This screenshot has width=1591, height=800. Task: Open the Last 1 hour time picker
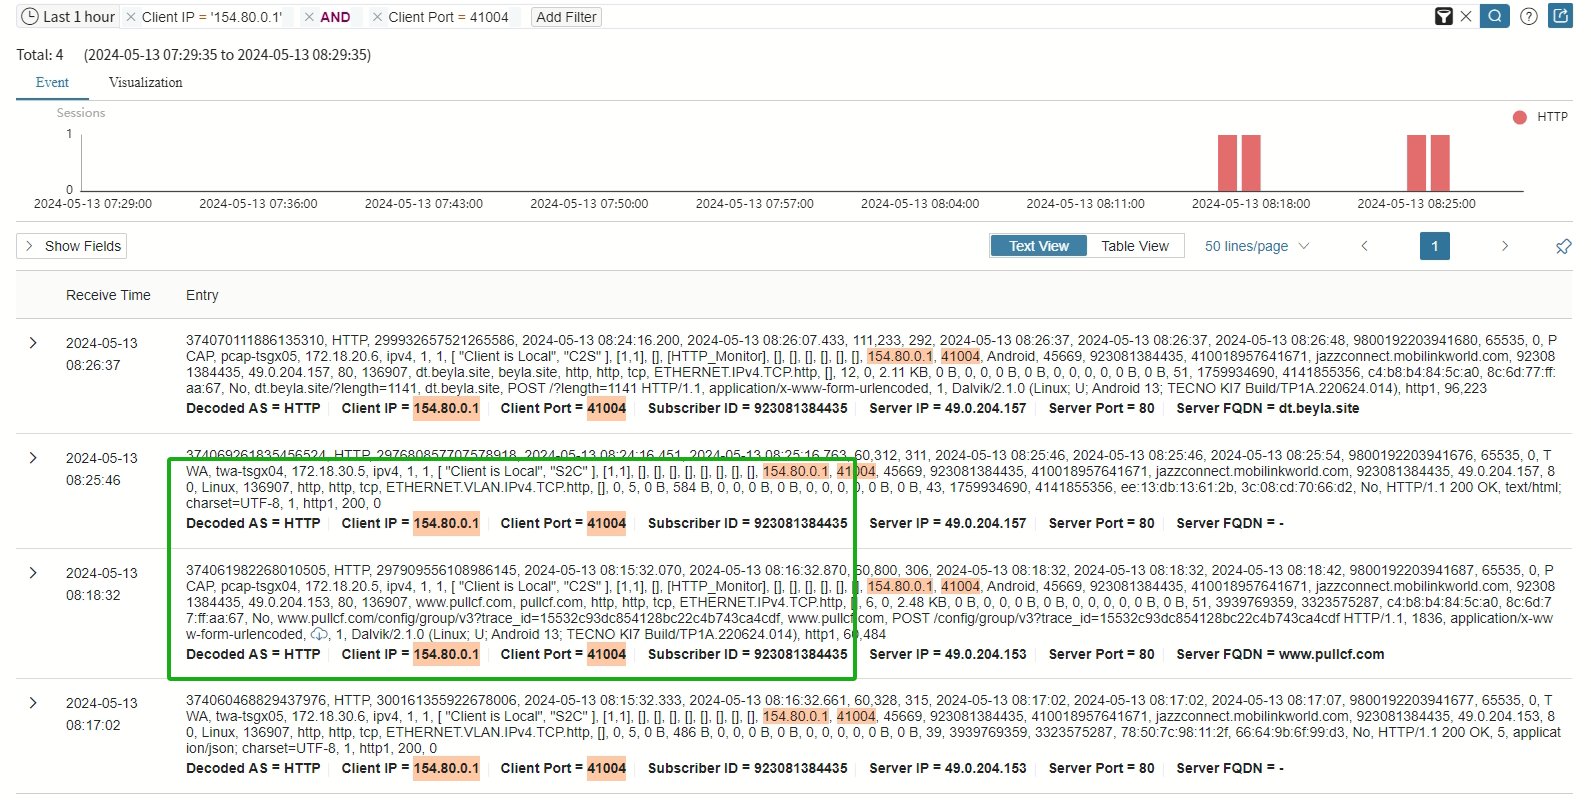(x=68, y=17)
